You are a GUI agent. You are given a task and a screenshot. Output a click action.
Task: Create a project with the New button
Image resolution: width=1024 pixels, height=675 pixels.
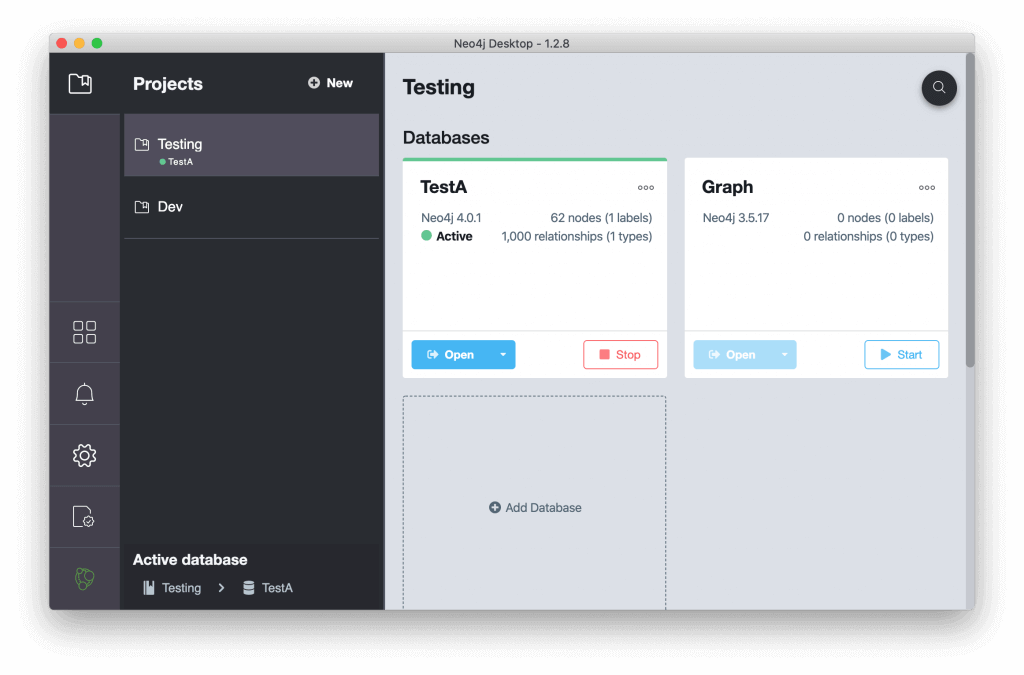click(x=330, y=83)
